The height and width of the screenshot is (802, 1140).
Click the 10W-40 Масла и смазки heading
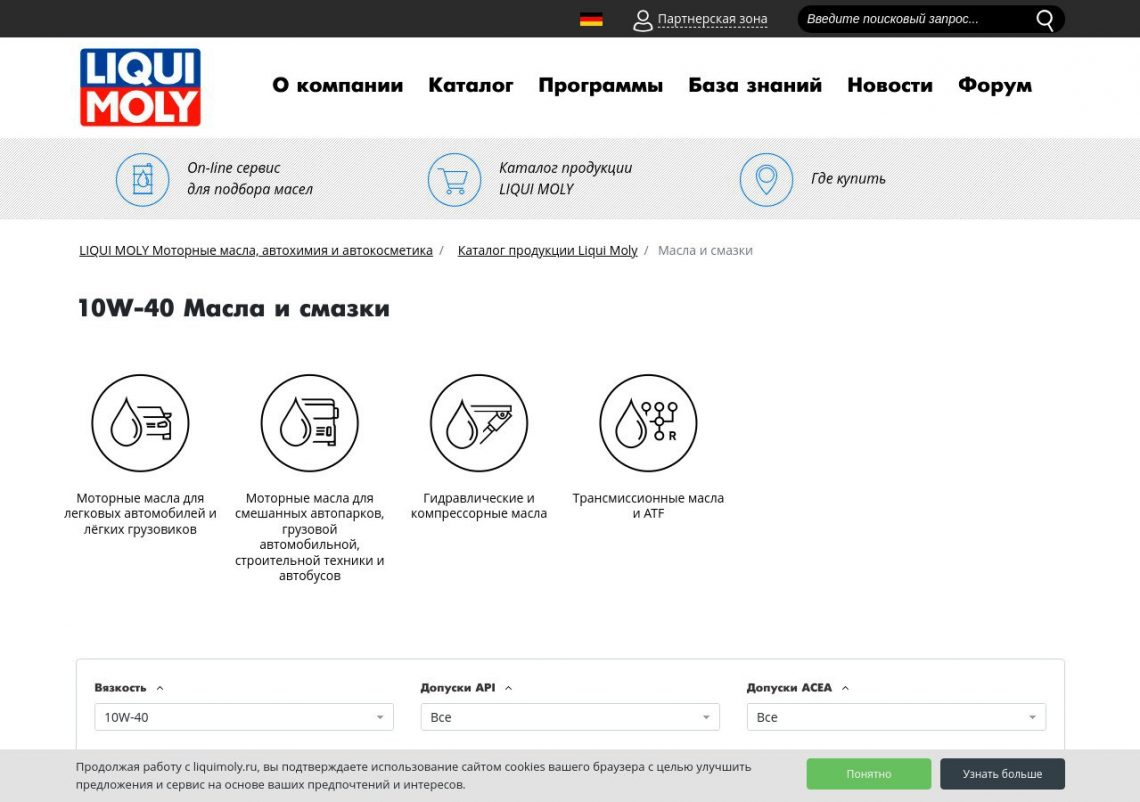pos(233,308)
